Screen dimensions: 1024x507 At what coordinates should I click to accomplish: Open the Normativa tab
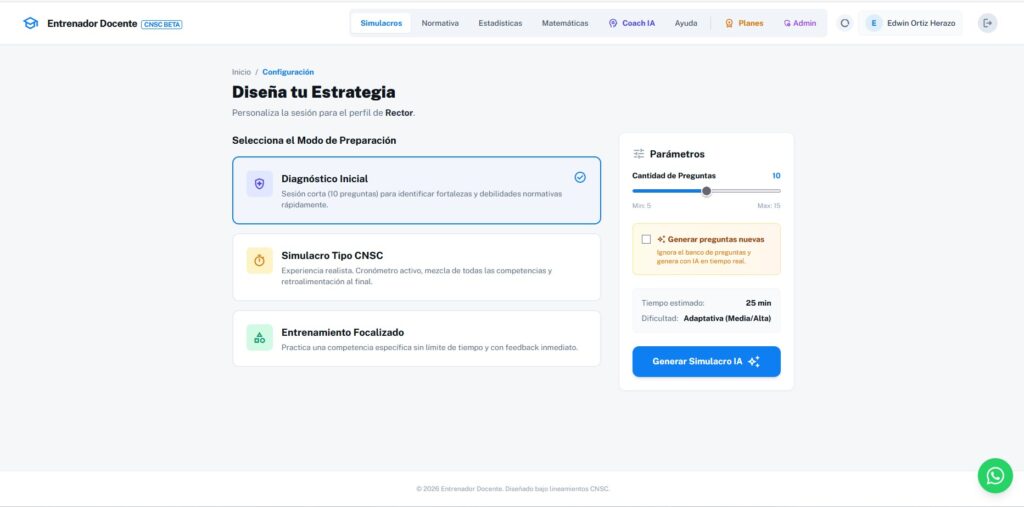[440, 23]
